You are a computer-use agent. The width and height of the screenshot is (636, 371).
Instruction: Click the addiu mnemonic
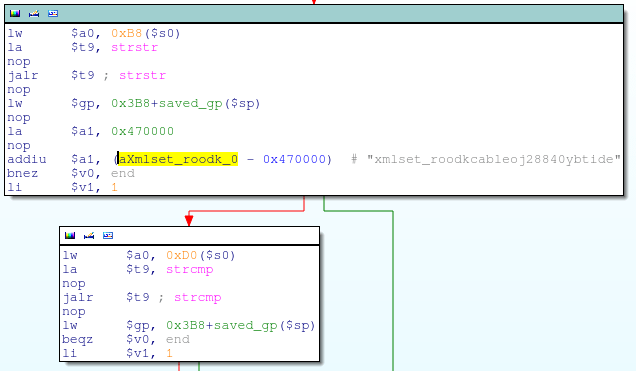(27, 159)
